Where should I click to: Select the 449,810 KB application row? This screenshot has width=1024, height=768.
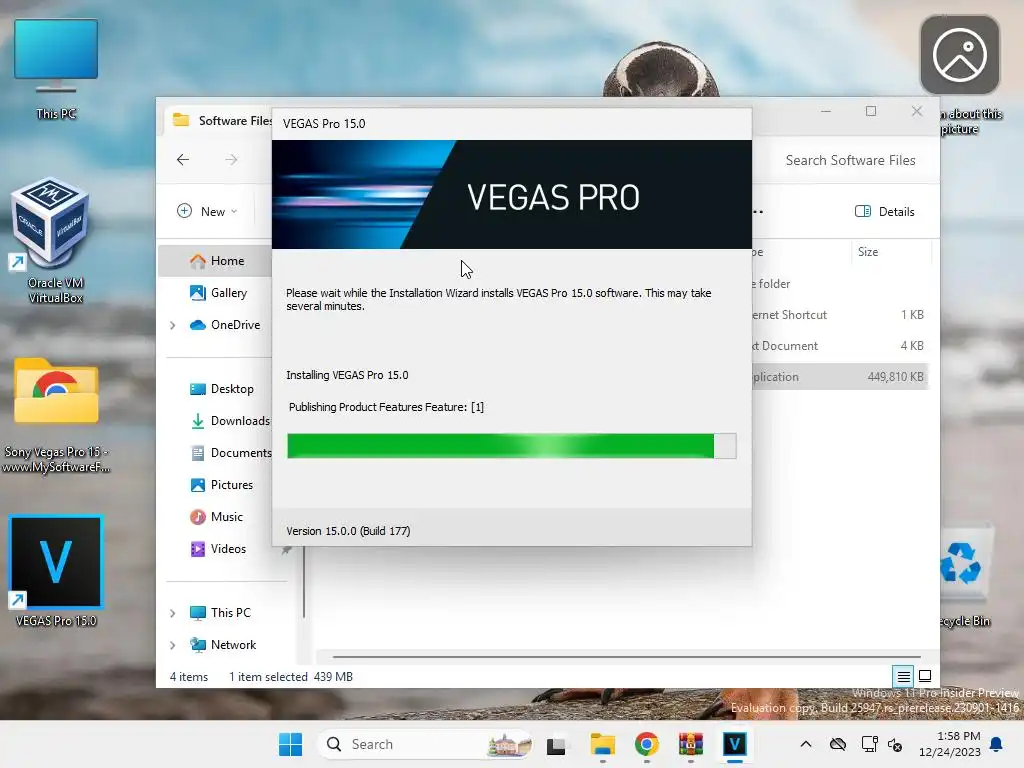tap(840, 377)
